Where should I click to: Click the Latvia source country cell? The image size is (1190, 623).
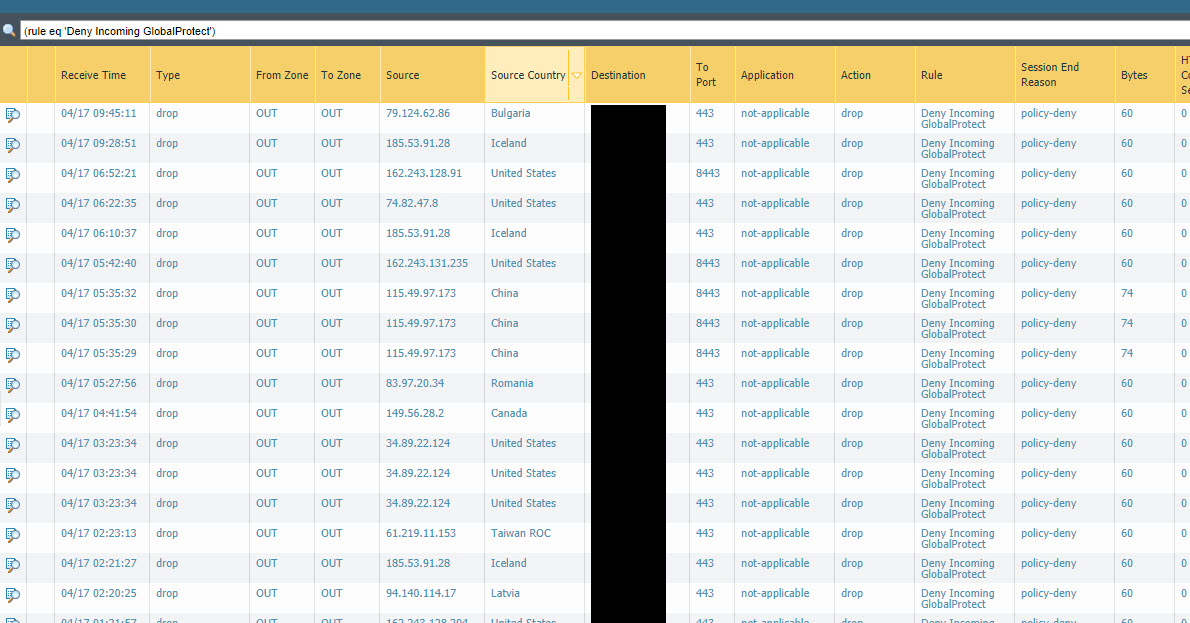(x=505, y=593)
